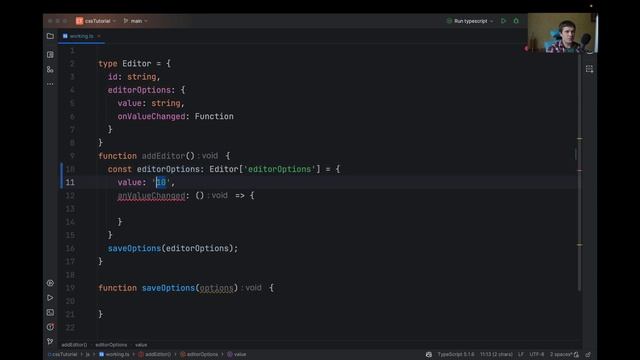Open the Run tool window icon
Image resolution: width=640 pixels, height=360 pixels.
[x=50, y=298]
